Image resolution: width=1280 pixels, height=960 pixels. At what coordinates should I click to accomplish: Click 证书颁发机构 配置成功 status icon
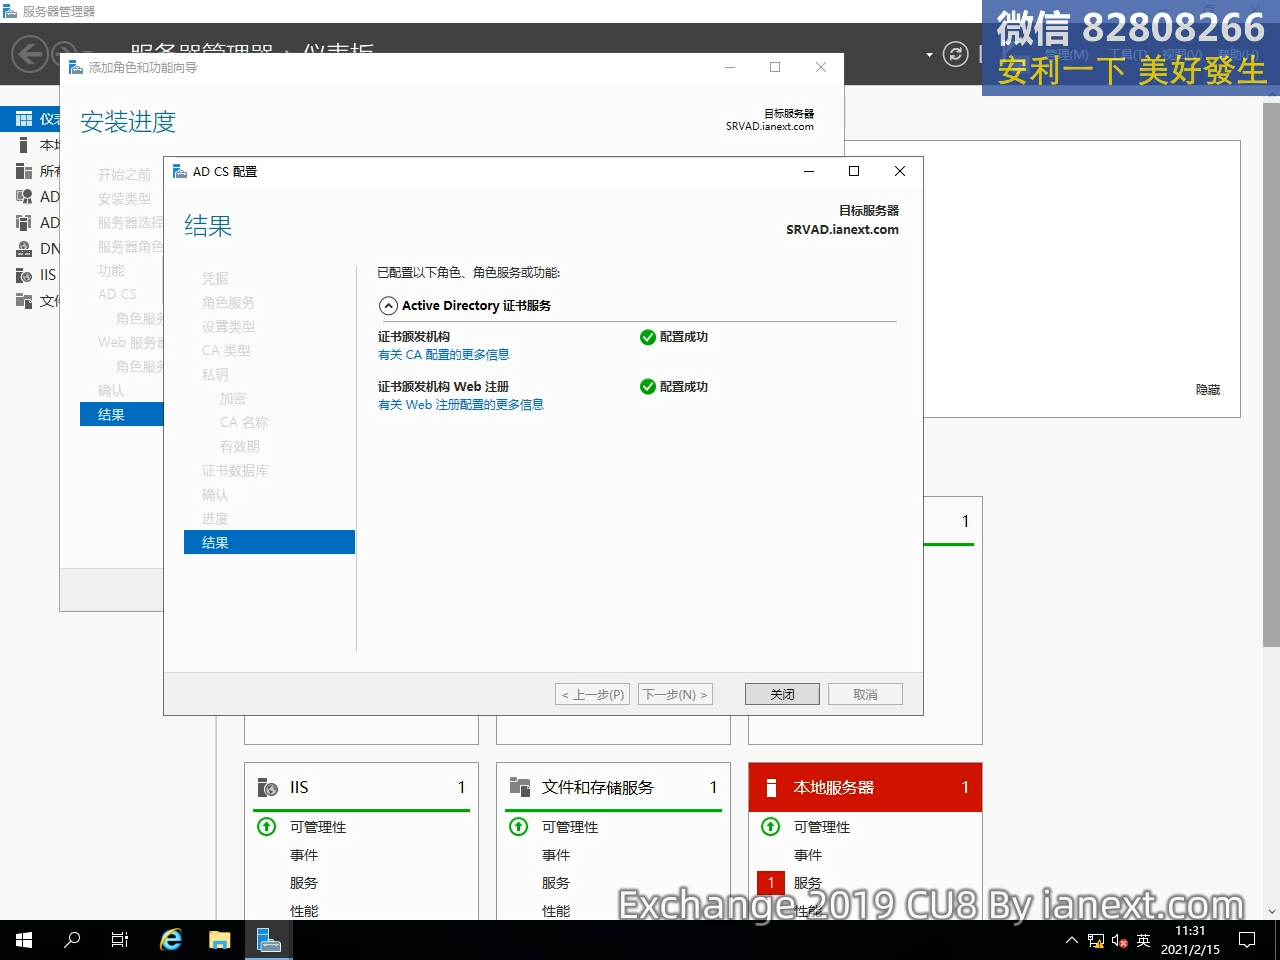[x=648, y=337]
